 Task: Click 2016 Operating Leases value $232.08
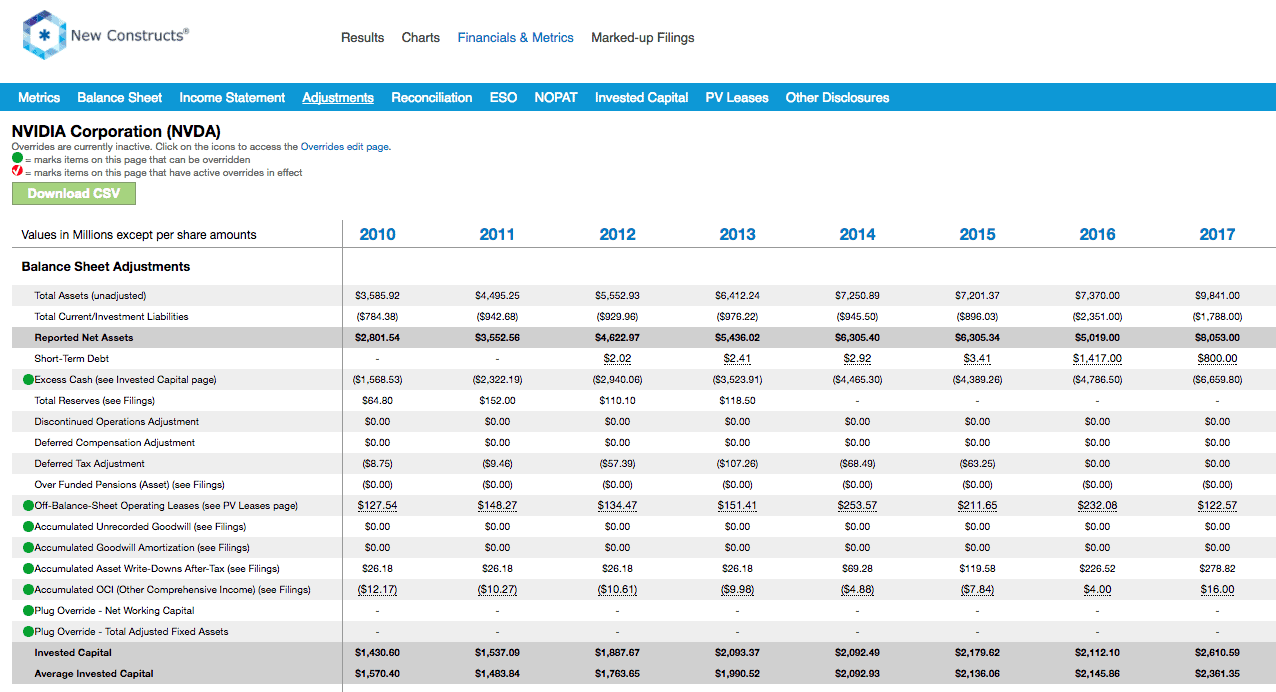tap(1097, 506)
